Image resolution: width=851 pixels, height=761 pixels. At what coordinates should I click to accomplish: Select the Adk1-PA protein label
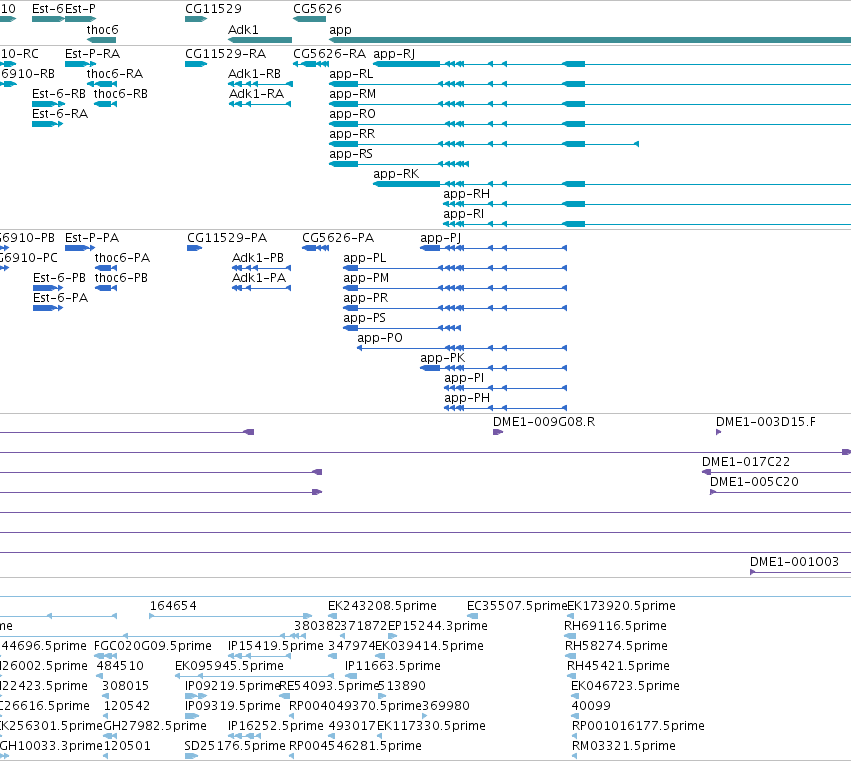259,278
